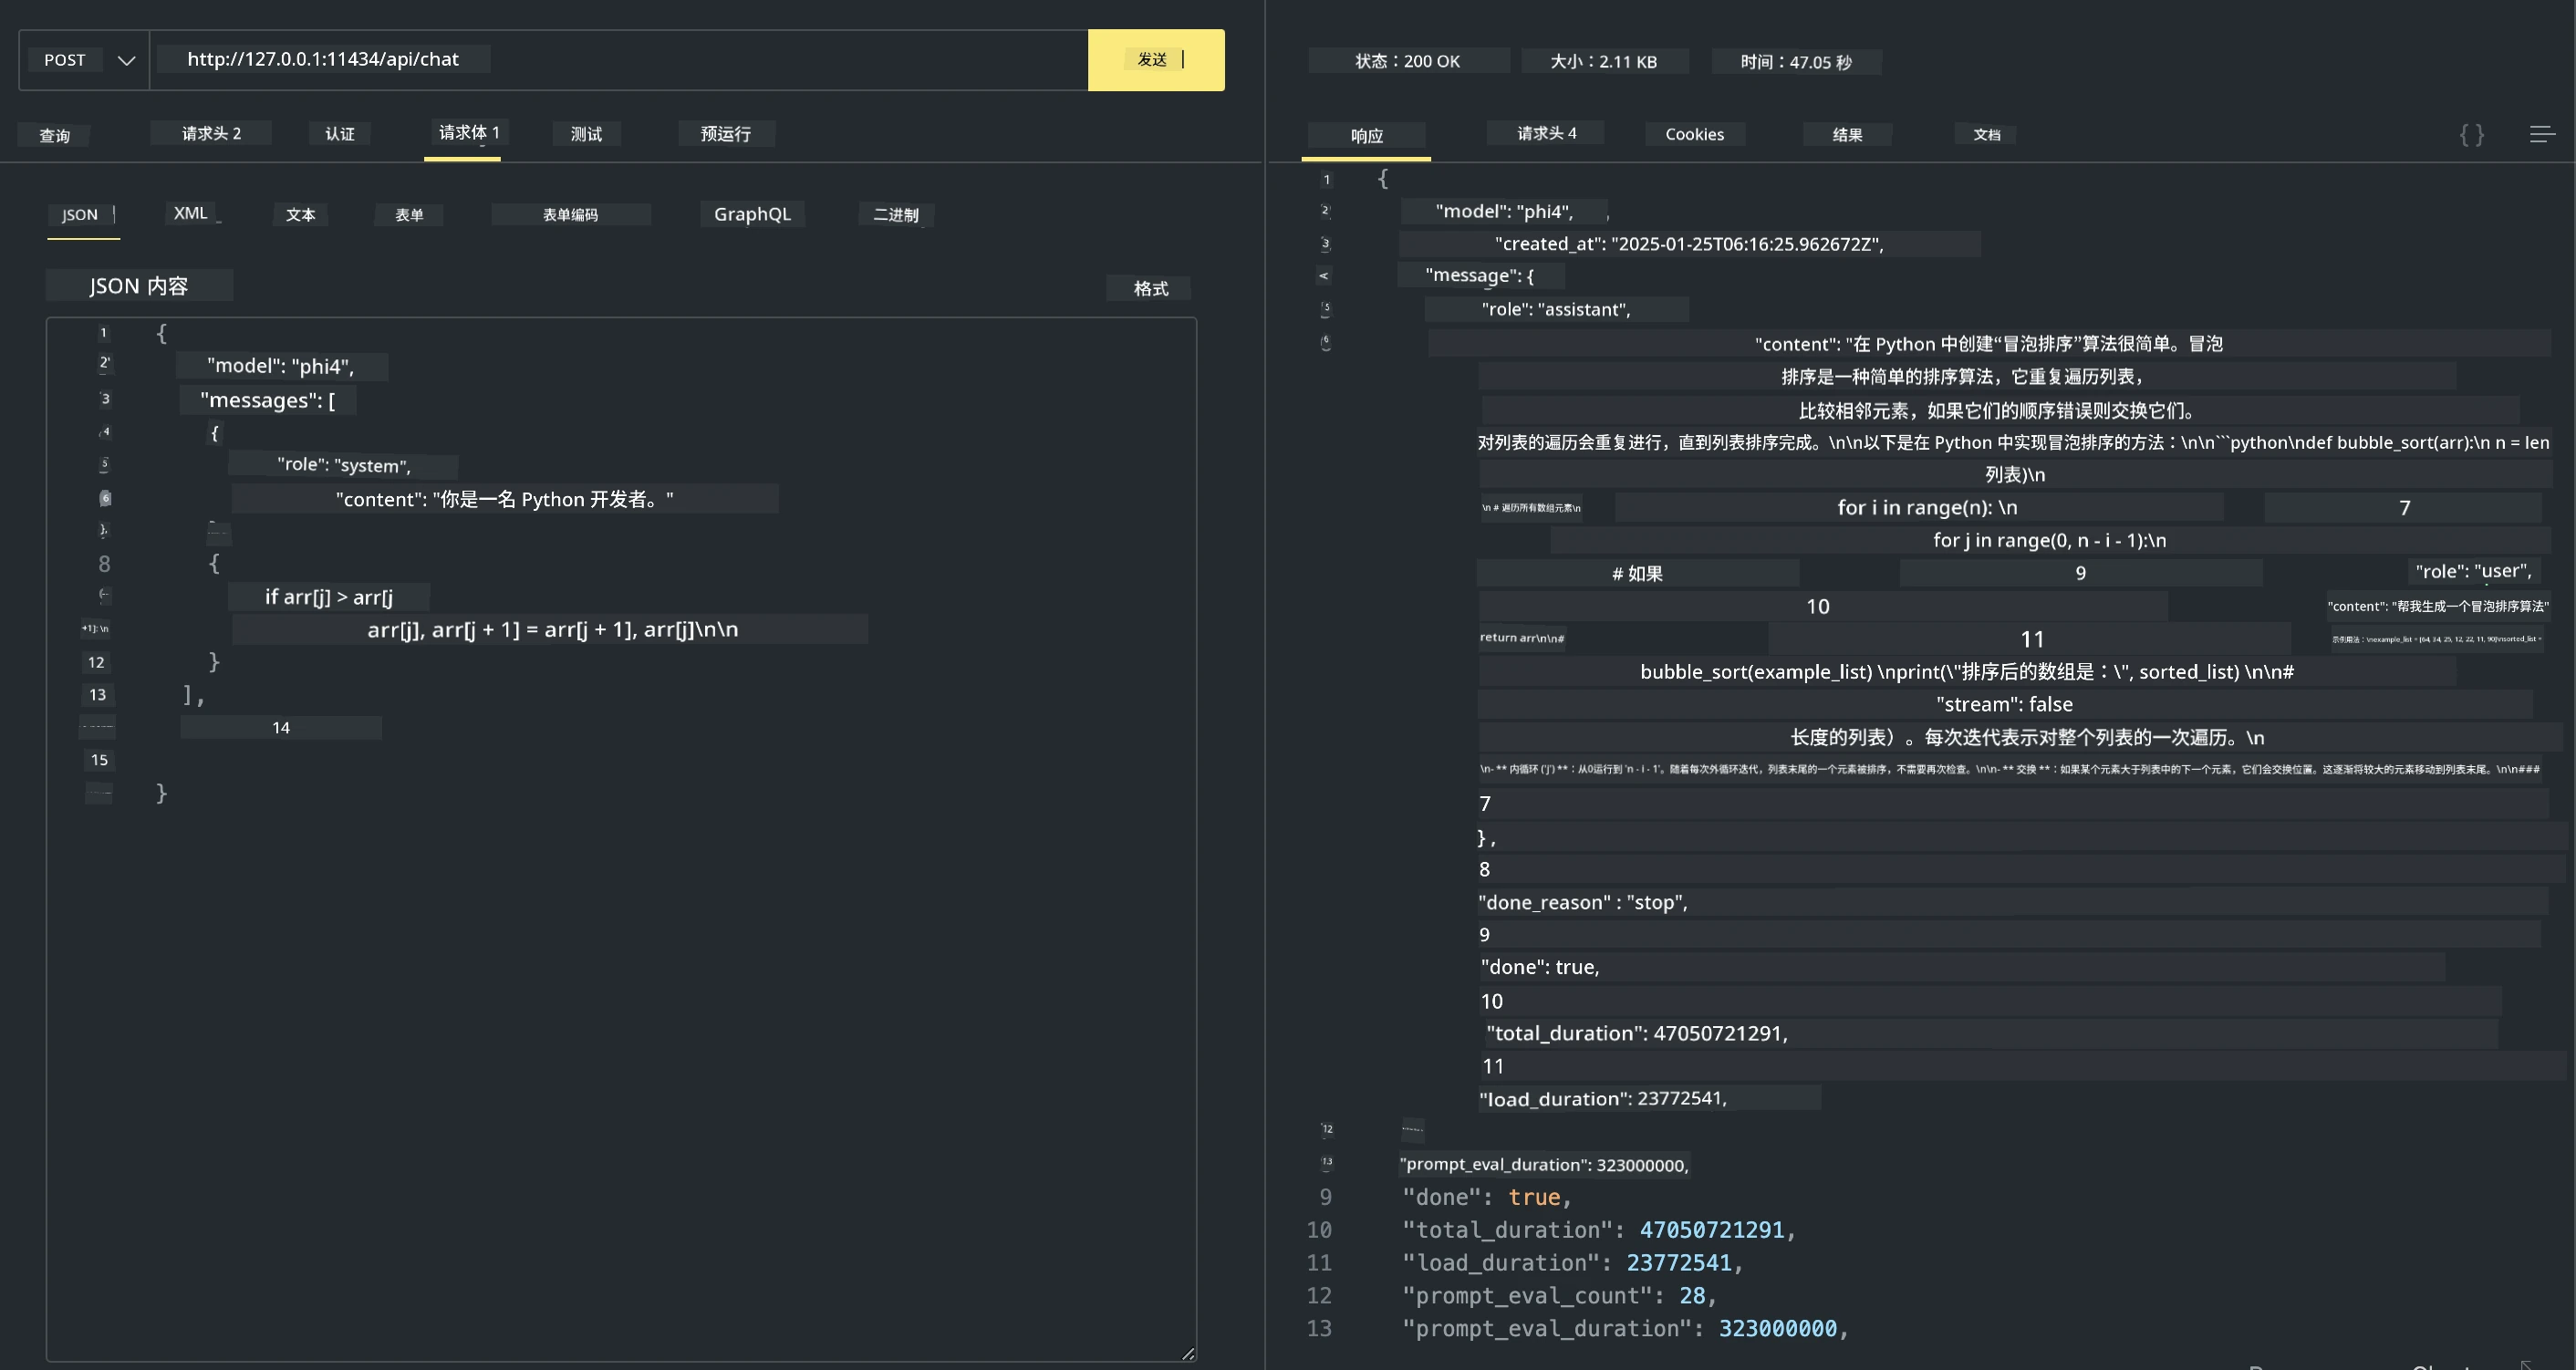Choose the 表单 body type
Viewport: 2576px width, 1370px height.
point(409,215)
